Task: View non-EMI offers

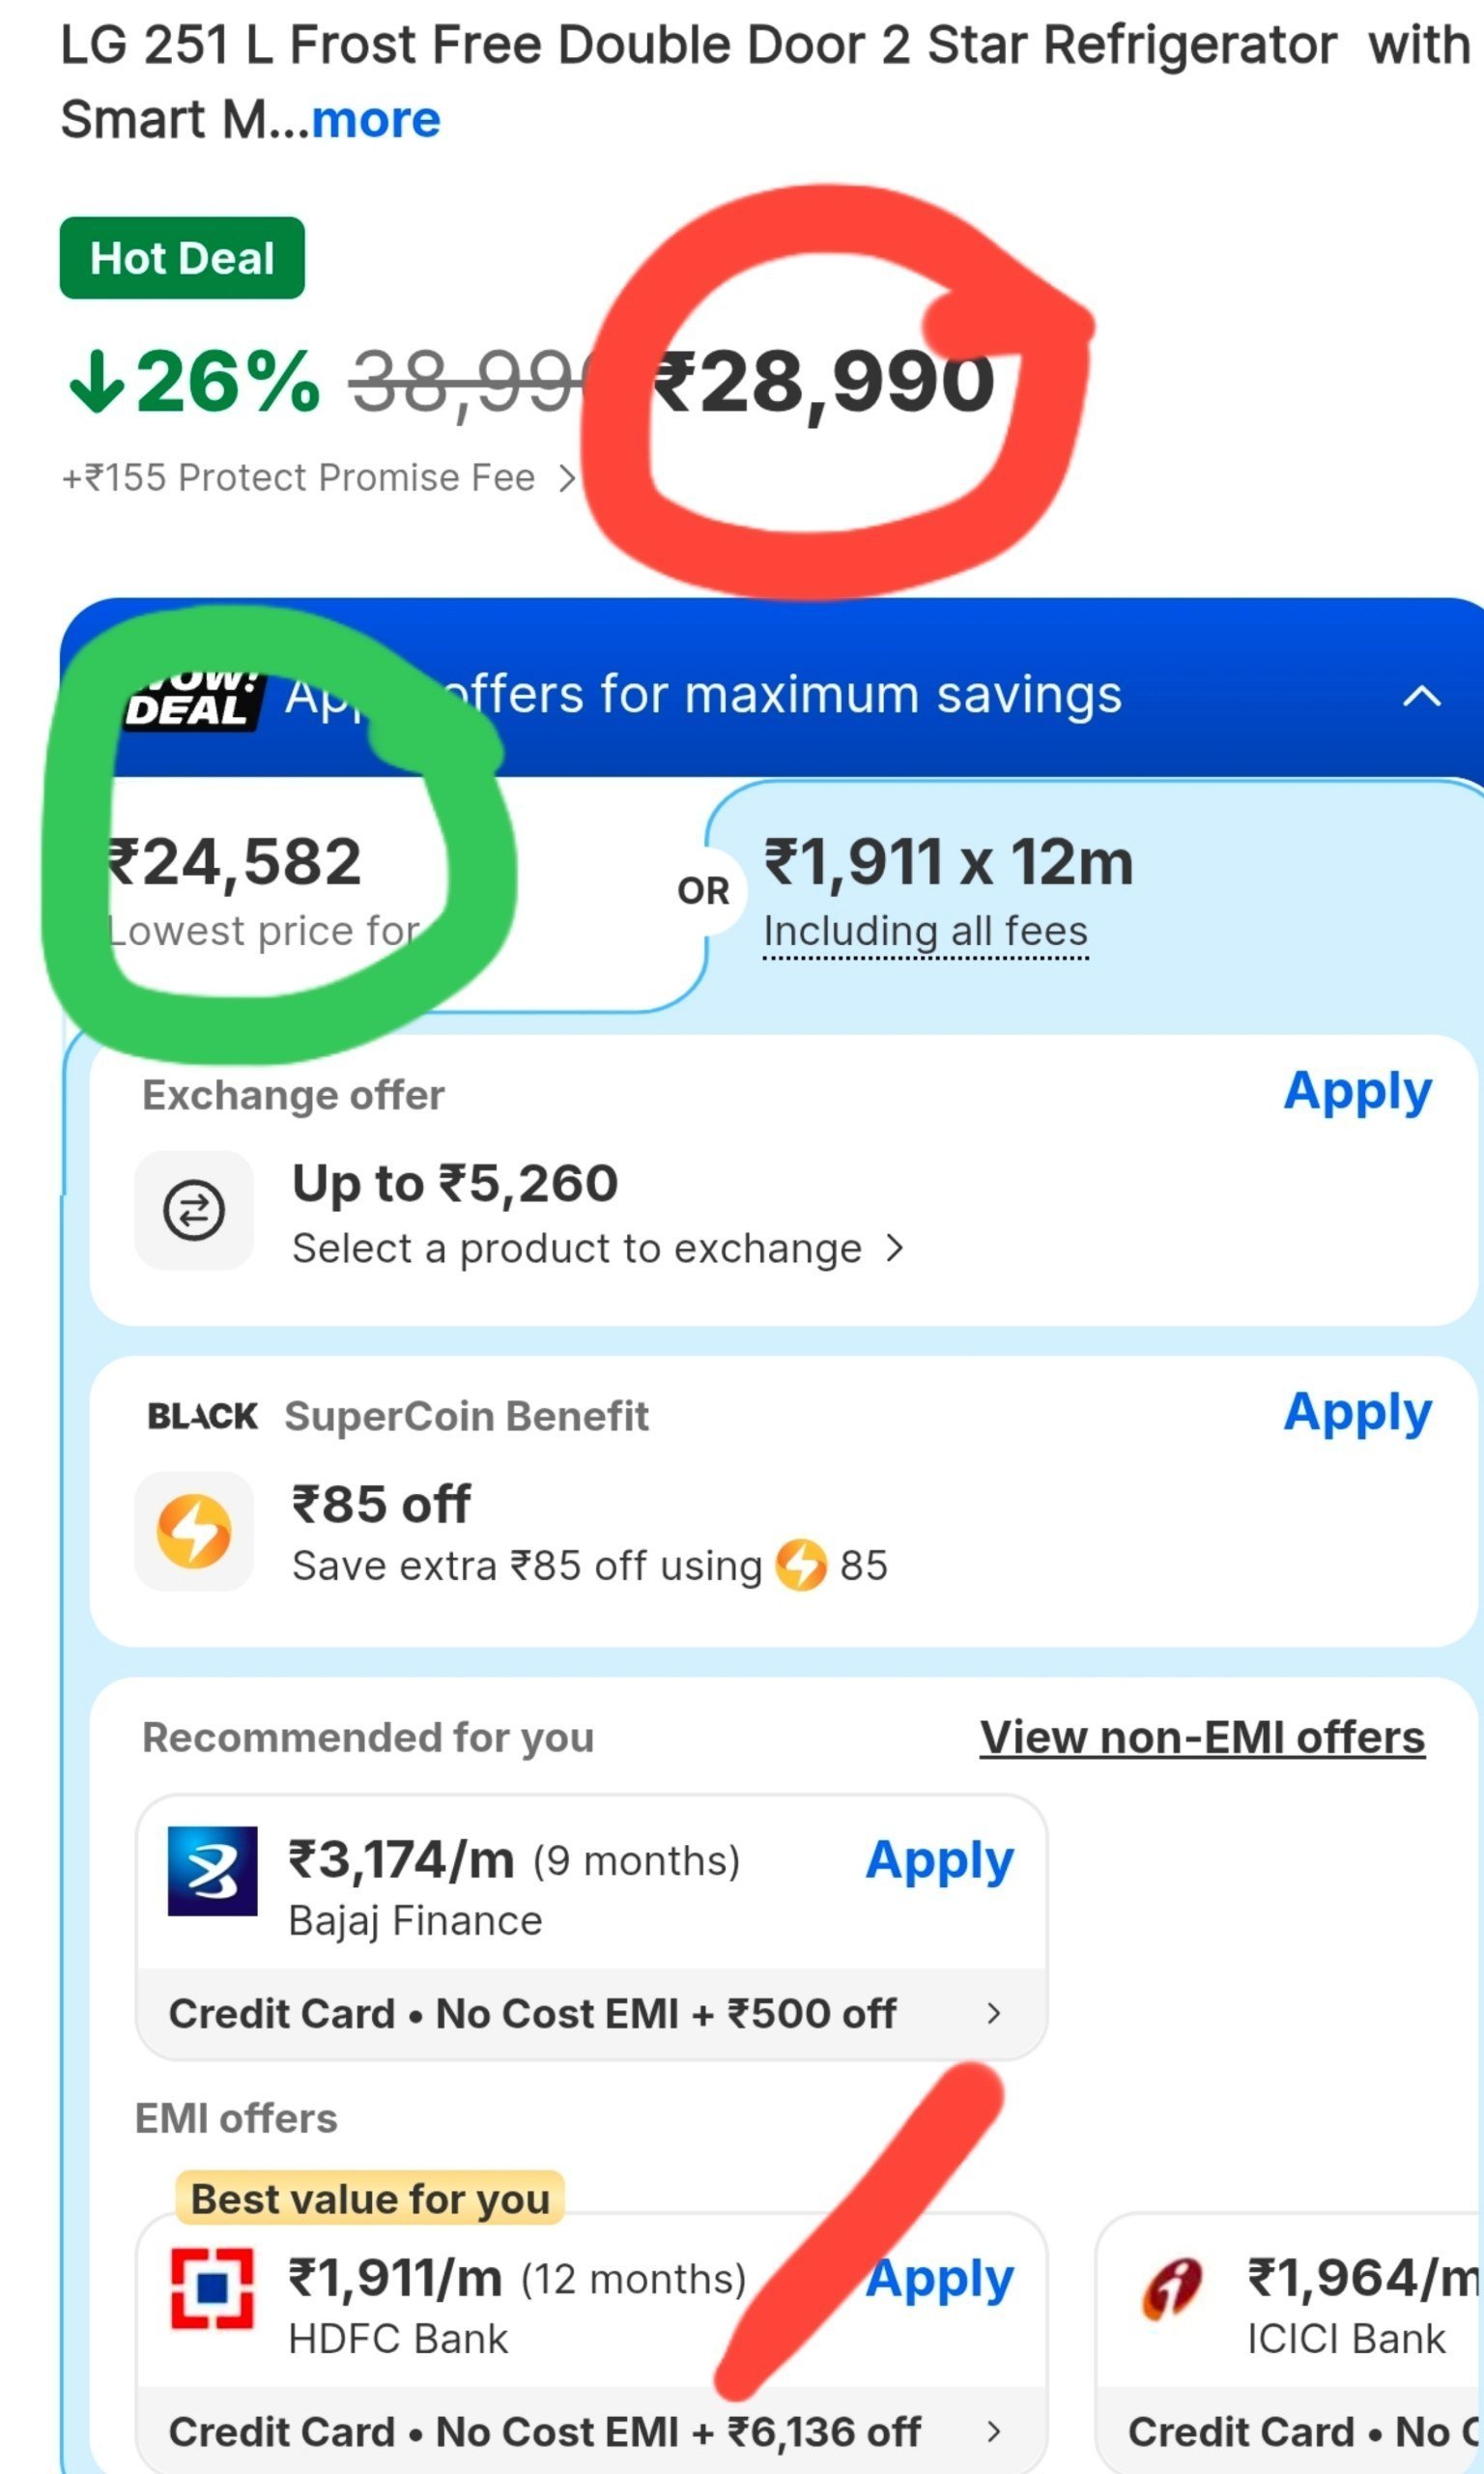Action: tap(1202, 1737)
